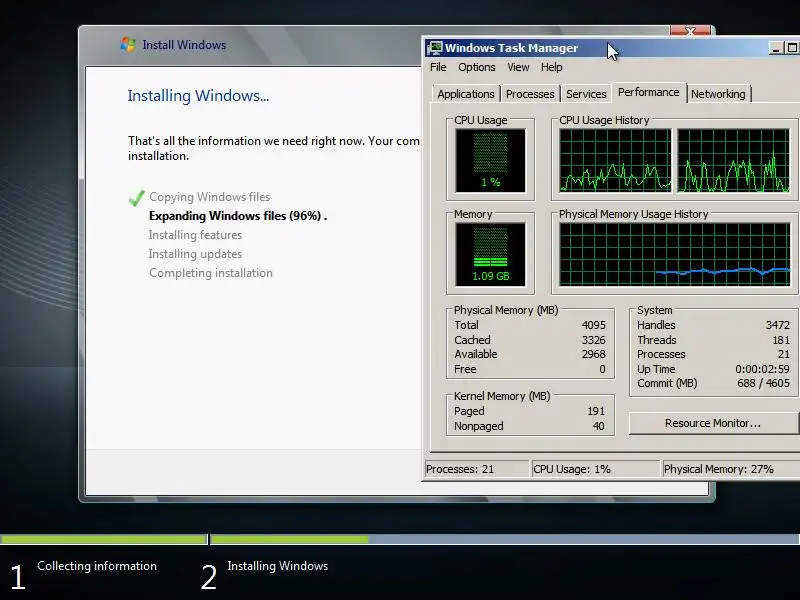Click the Memory meter showing 1.09 GB
The image size is (800, 600).
490,254
